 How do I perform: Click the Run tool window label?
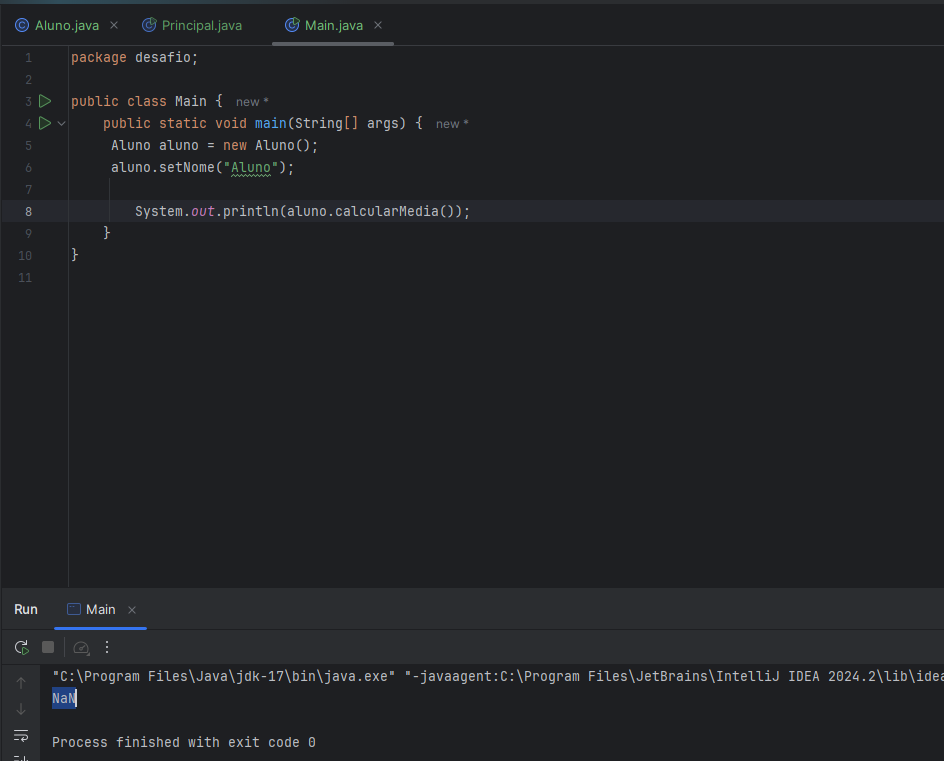[26, 609]
